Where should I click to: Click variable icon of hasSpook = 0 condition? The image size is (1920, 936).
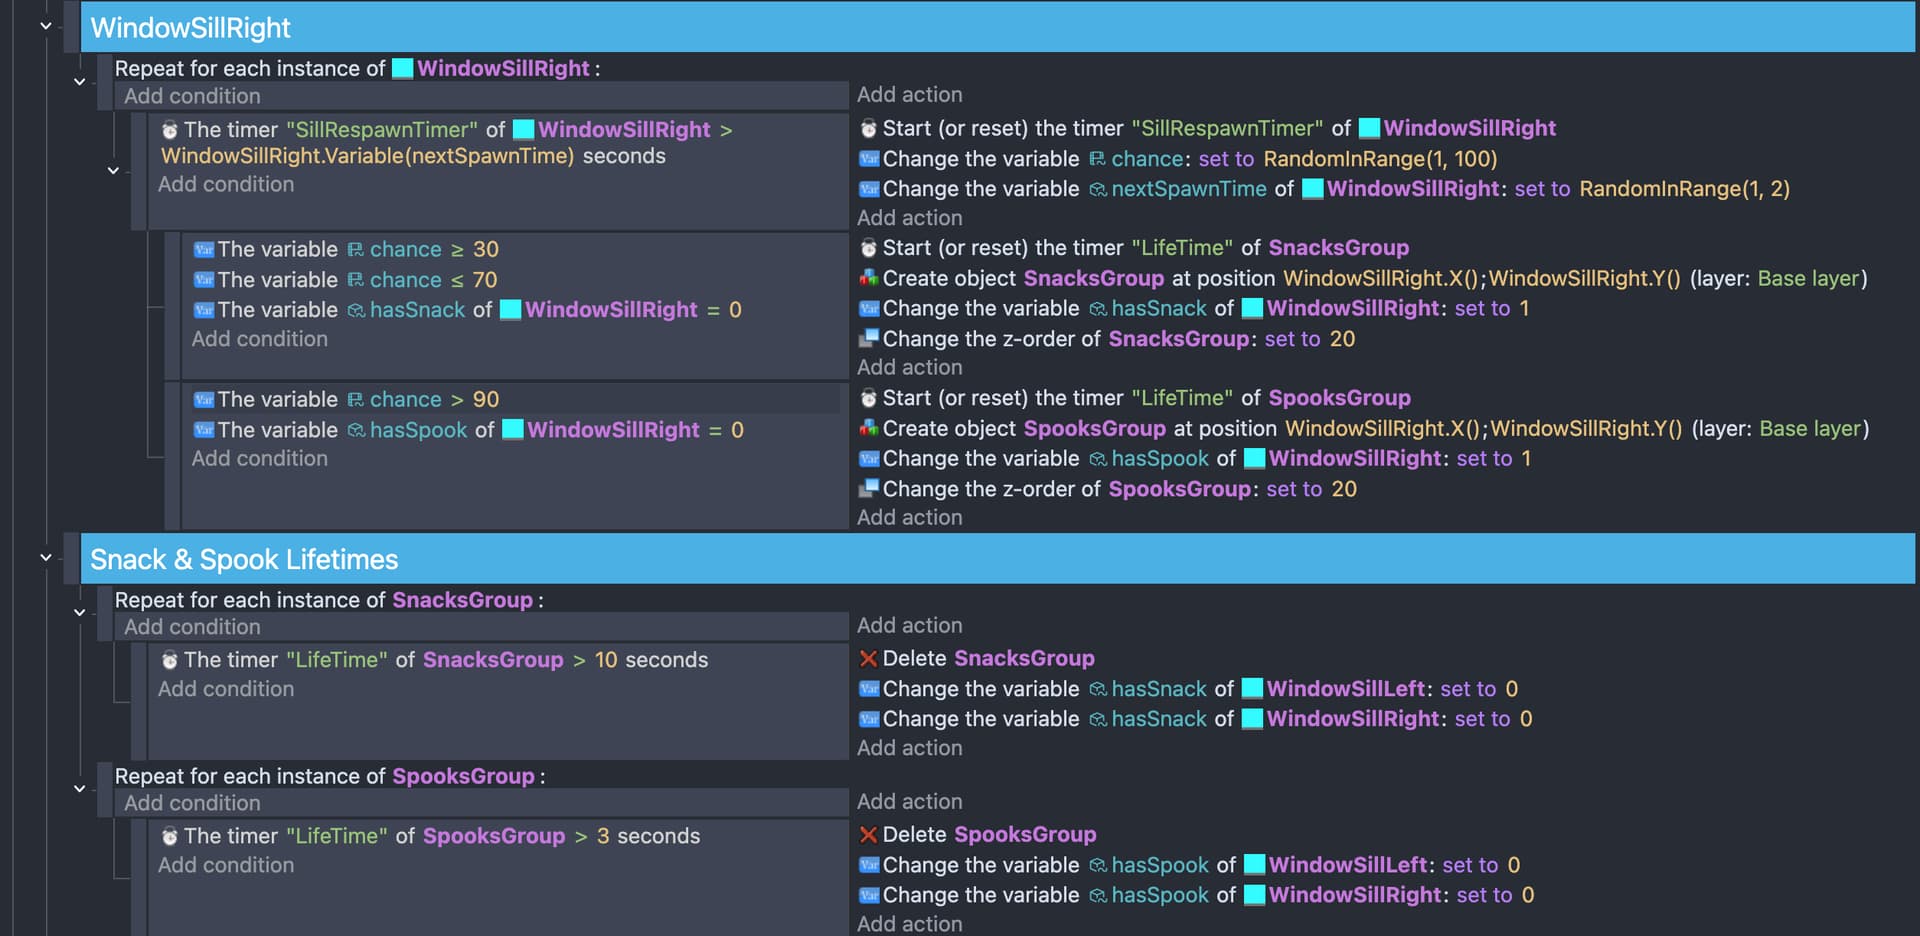pyautogui.click(x=204, y=430)
